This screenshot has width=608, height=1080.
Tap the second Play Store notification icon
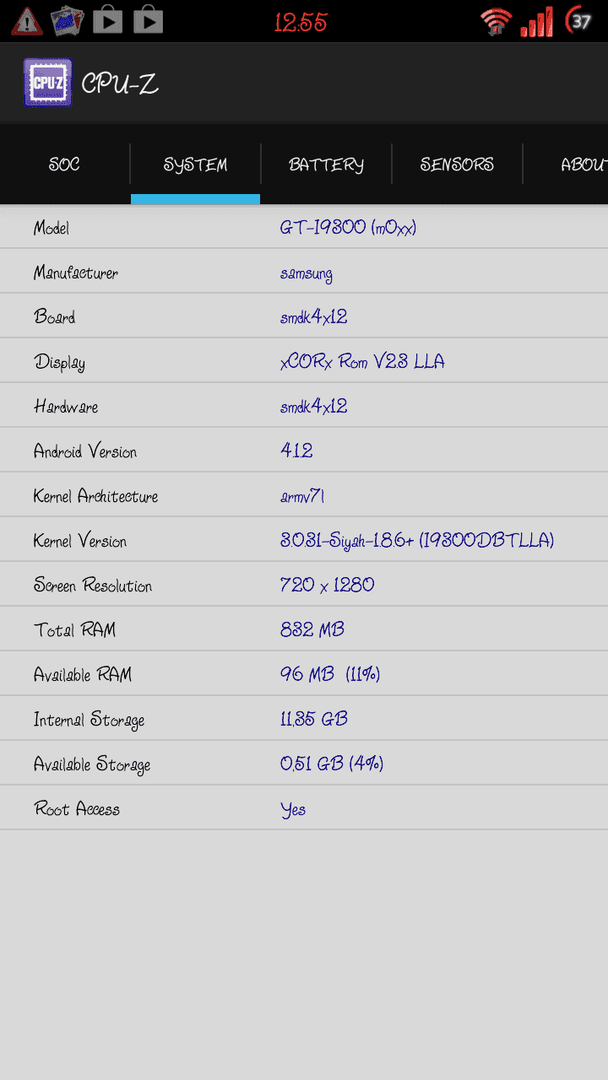coord(148,21)
